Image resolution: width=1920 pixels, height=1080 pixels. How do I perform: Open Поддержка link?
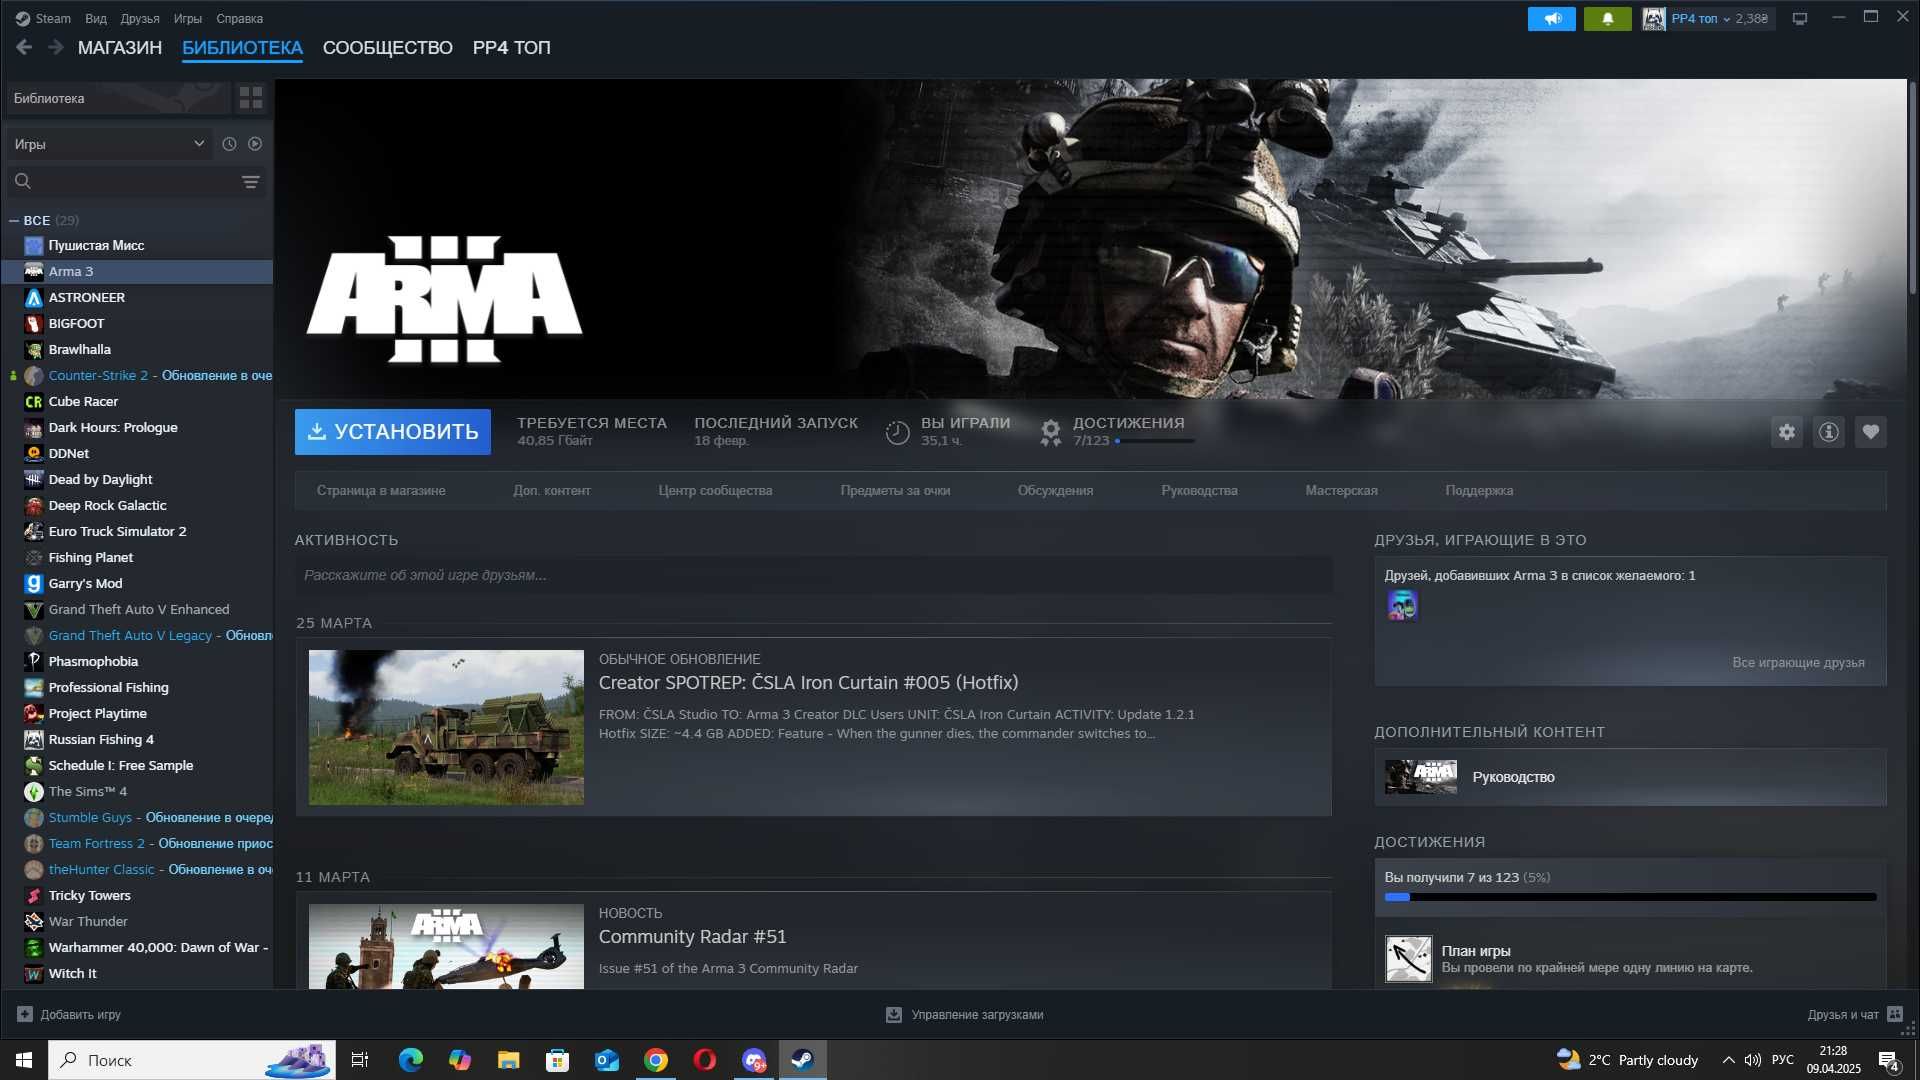point(1479,490)
